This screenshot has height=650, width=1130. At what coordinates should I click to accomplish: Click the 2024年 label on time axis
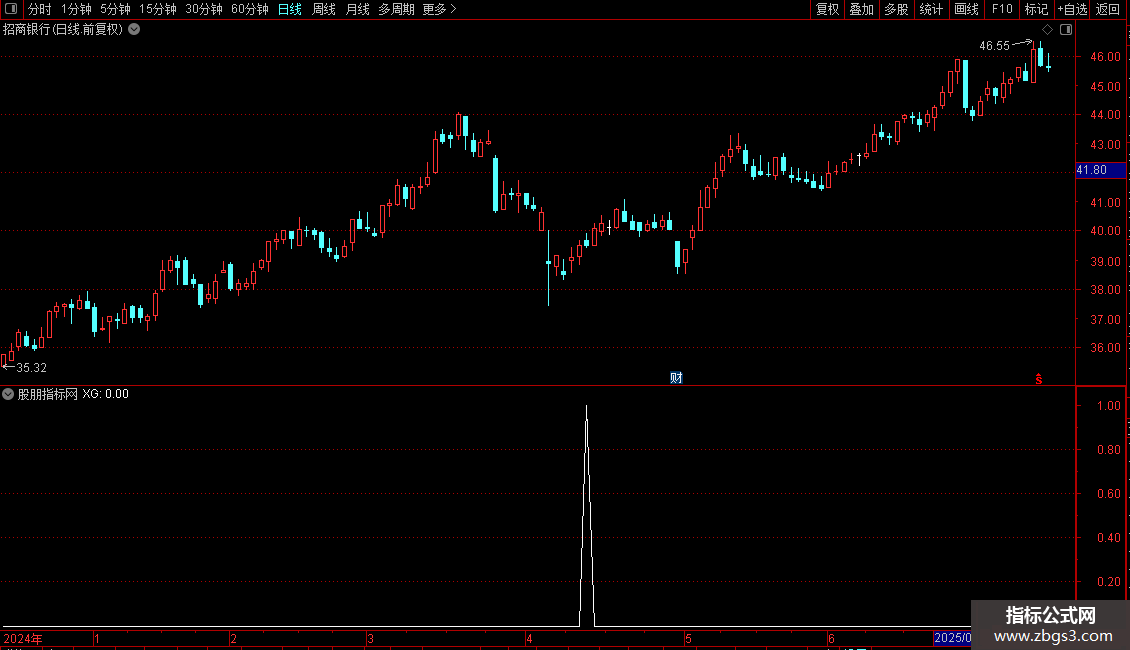[23, 638]
